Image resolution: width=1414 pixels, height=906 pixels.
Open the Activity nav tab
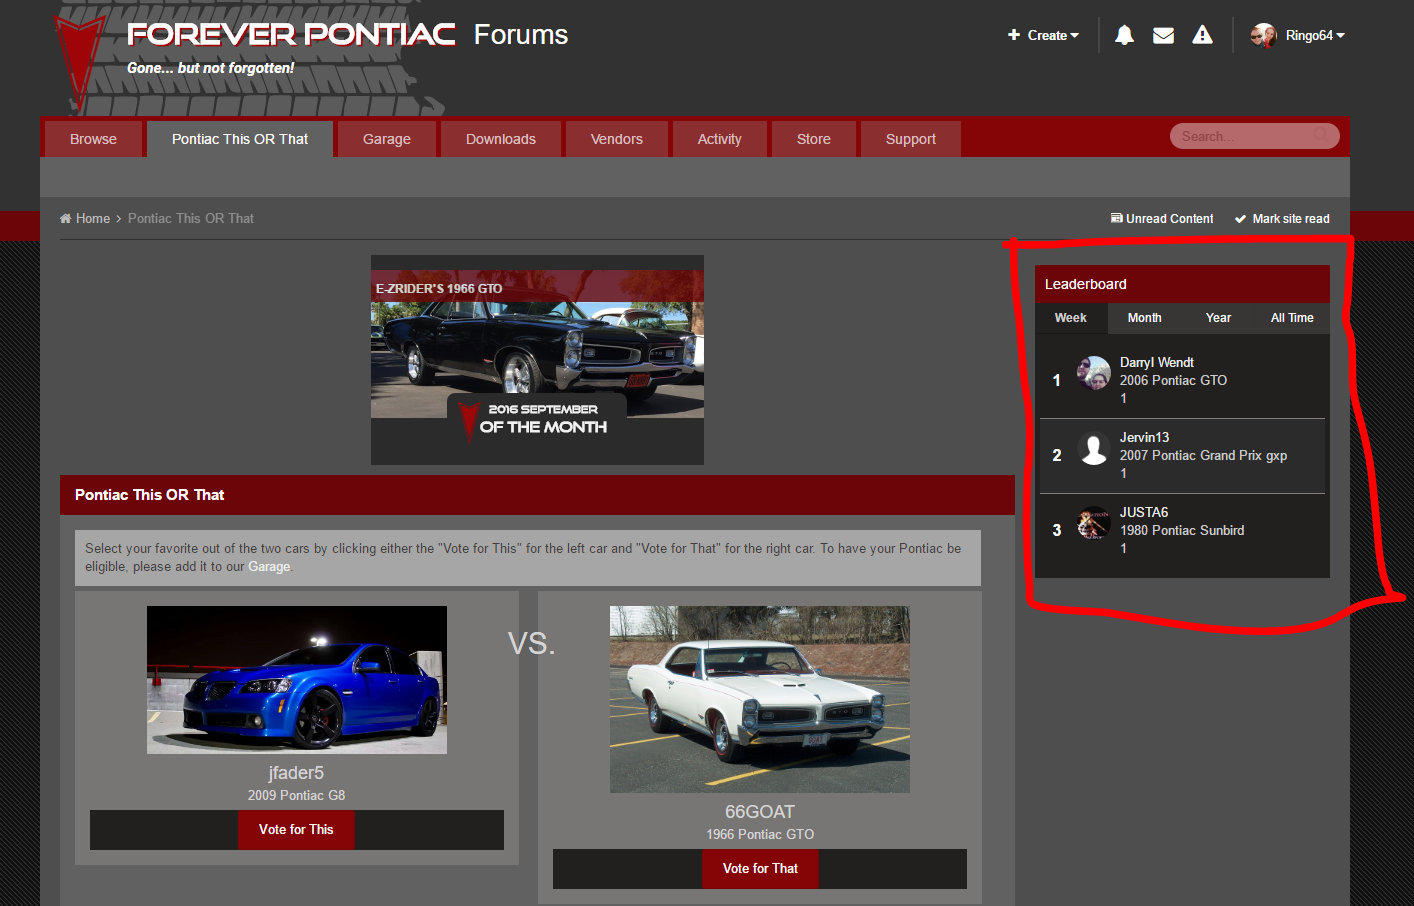[x=720, y=139]
